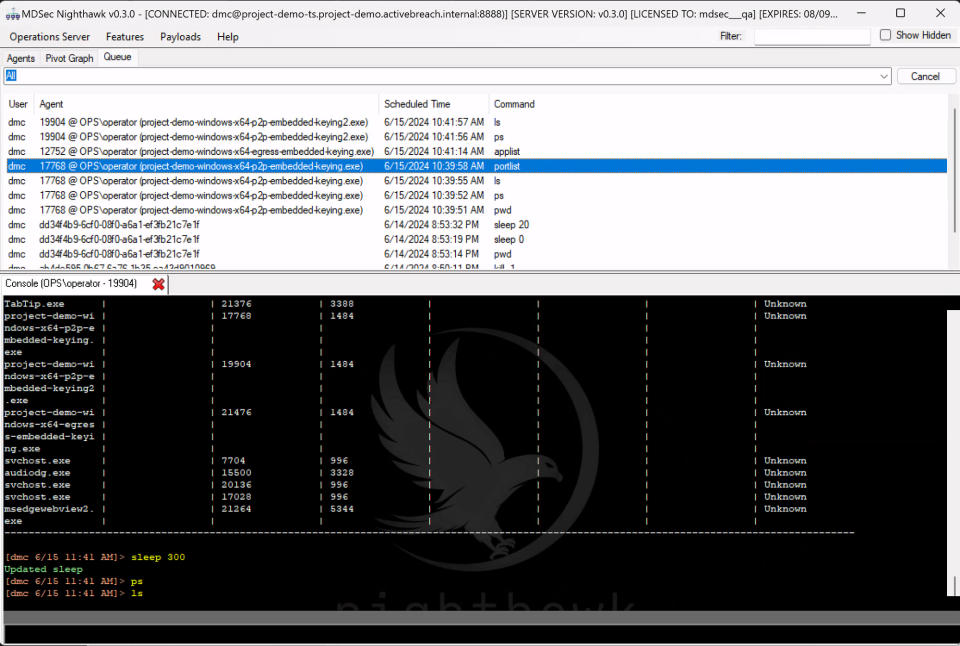Viewport: 960px width, 646px height.
Task: Open the Help menu
Action: click(x=228, y=37)
